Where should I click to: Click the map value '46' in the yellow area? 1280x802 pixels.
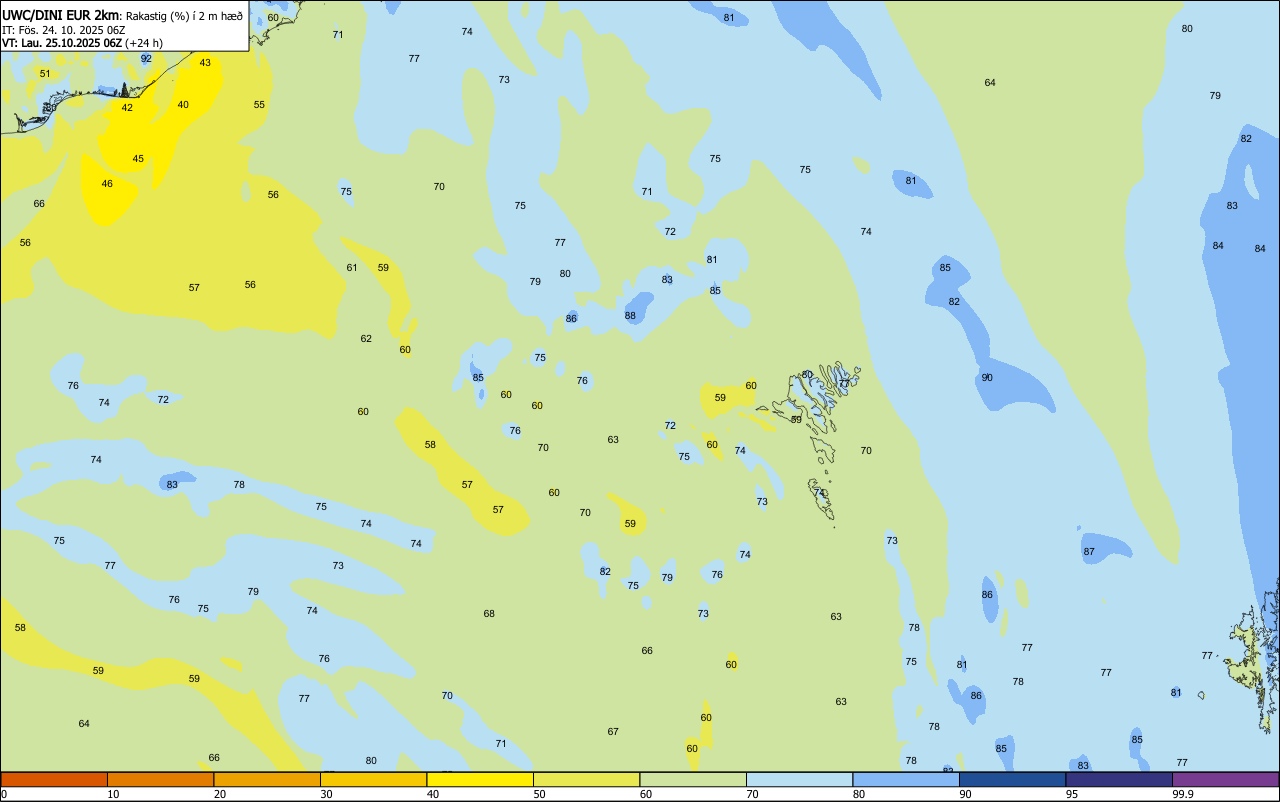point(107,184)
